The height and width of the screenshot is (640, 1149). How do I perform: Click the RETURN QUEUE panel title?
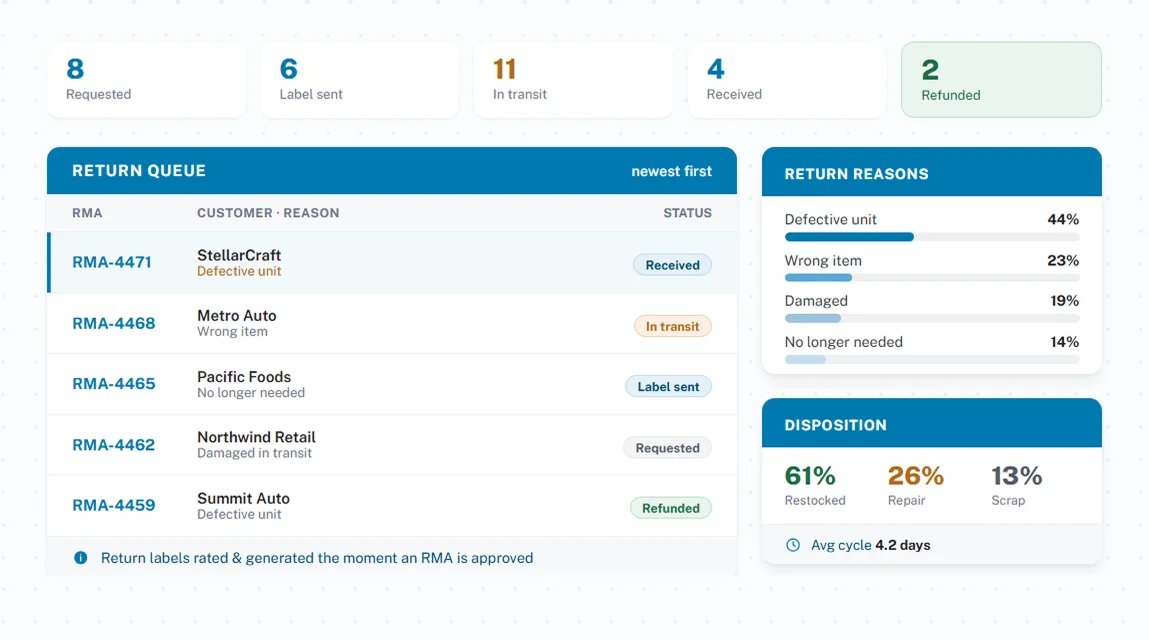138,171
